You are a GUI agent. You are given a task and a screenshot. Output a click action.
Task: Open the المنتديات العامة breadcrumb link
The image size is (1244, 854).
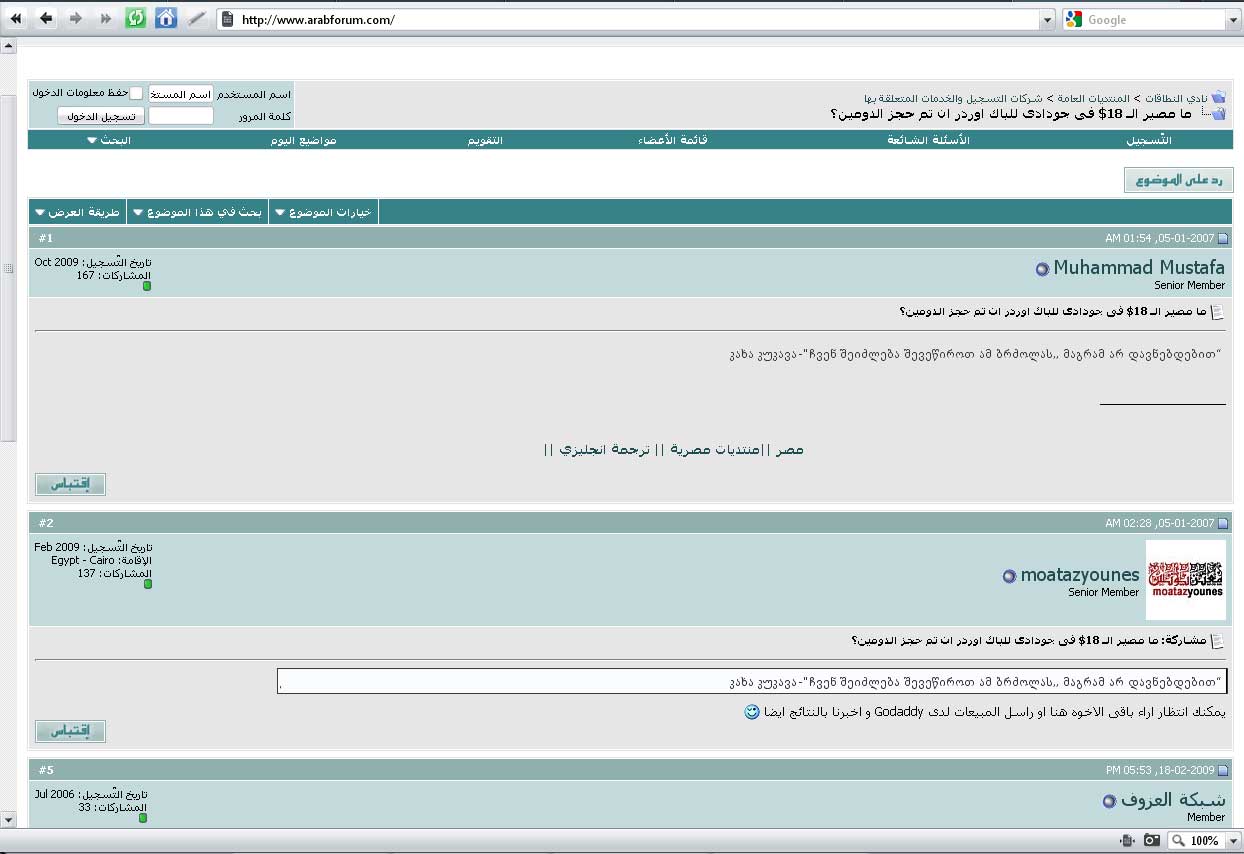tap(1095, 98)
